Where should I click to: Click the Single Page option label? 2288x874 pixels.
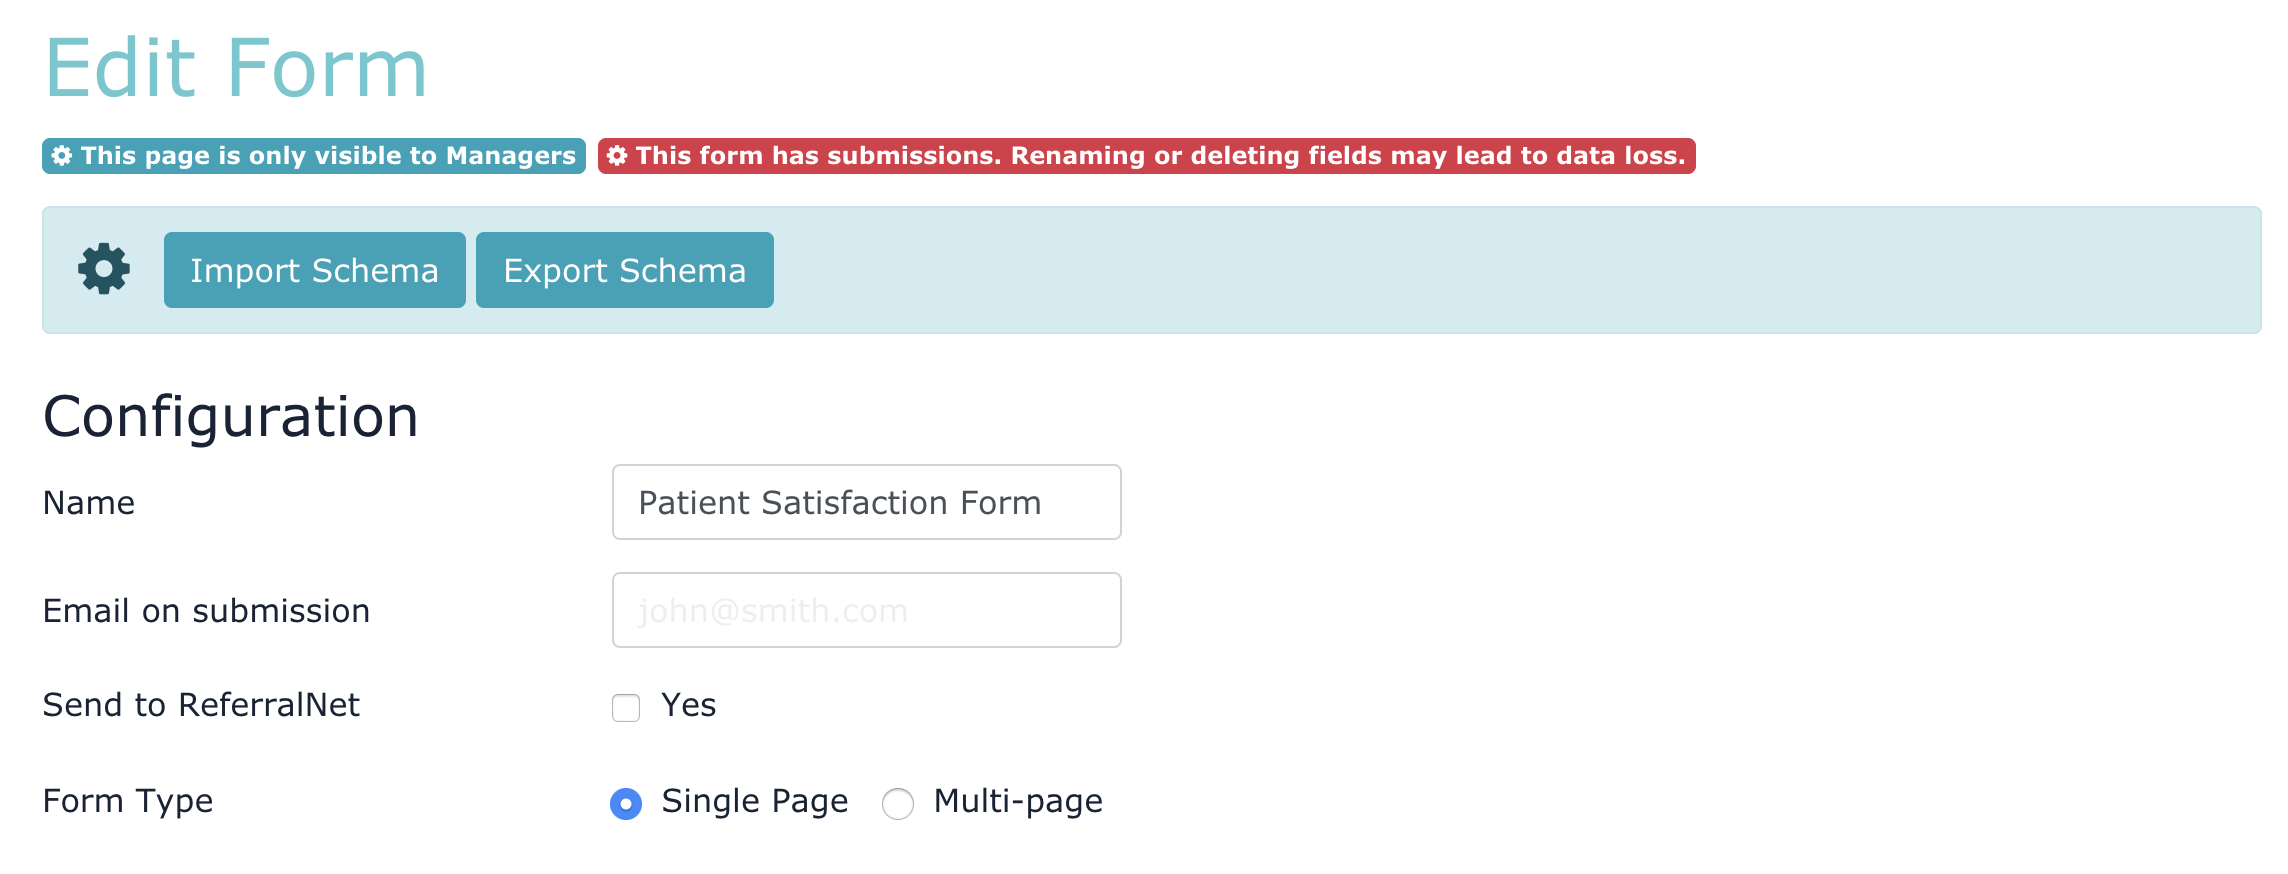tap(755, 801)
